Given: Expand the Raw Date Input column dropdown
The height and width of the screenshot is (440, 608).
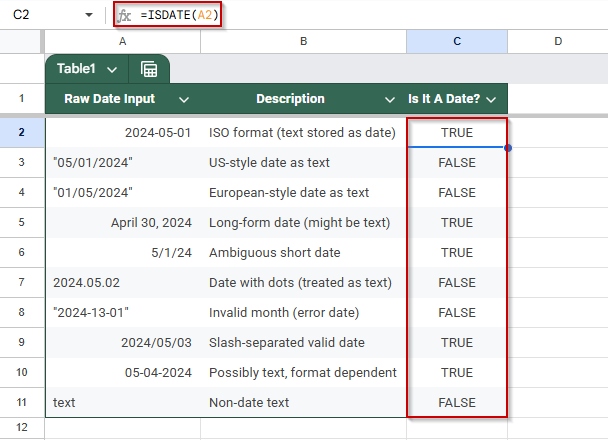Looking at the screenshot, I should [x=184, y=100].
